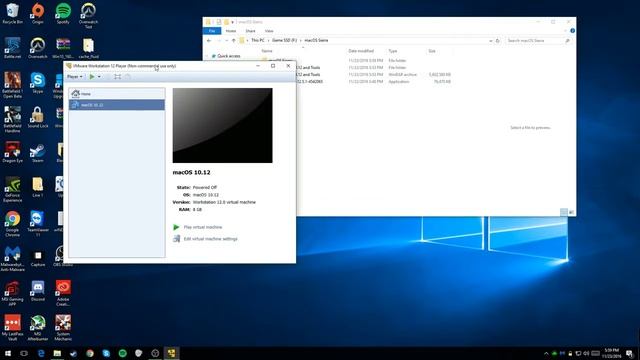Click Edit virtual machine settings link
640x360 pixels.
(210, 239)
